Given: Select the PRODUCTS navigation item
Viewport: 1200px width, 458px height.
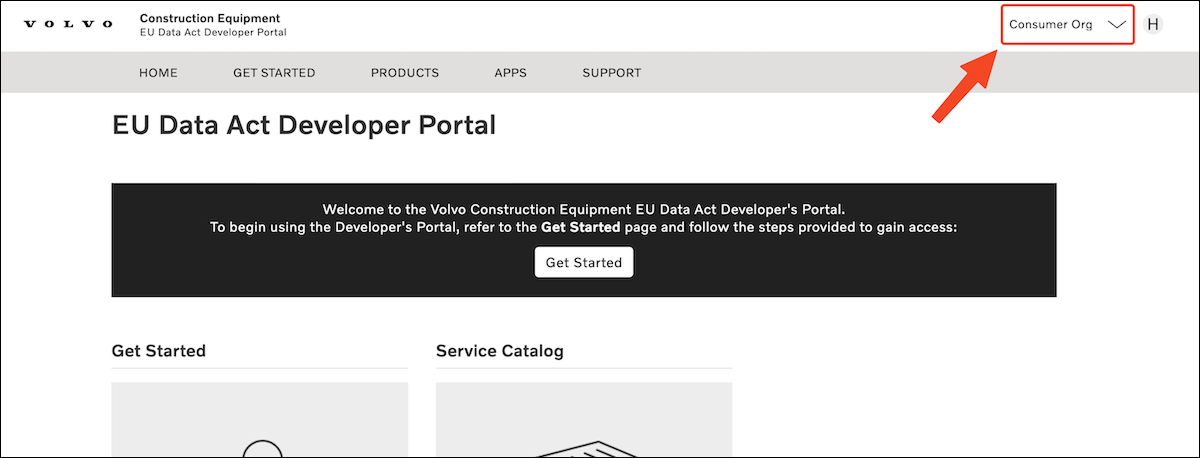Looking at the screenshot, I should [405, 73].
